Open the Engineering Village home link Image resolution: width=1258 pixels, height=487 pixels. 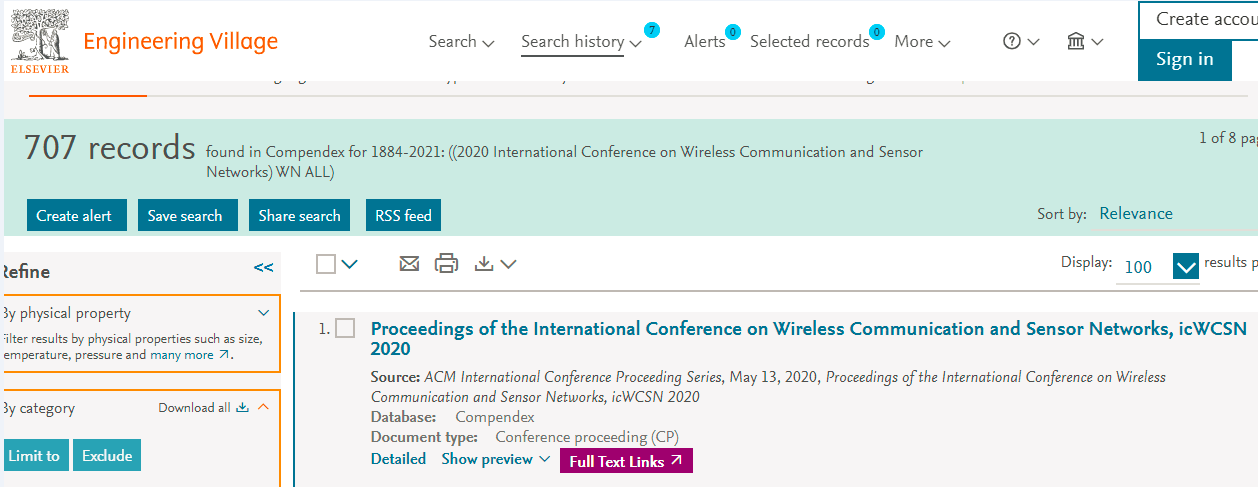tap(180, 42)
